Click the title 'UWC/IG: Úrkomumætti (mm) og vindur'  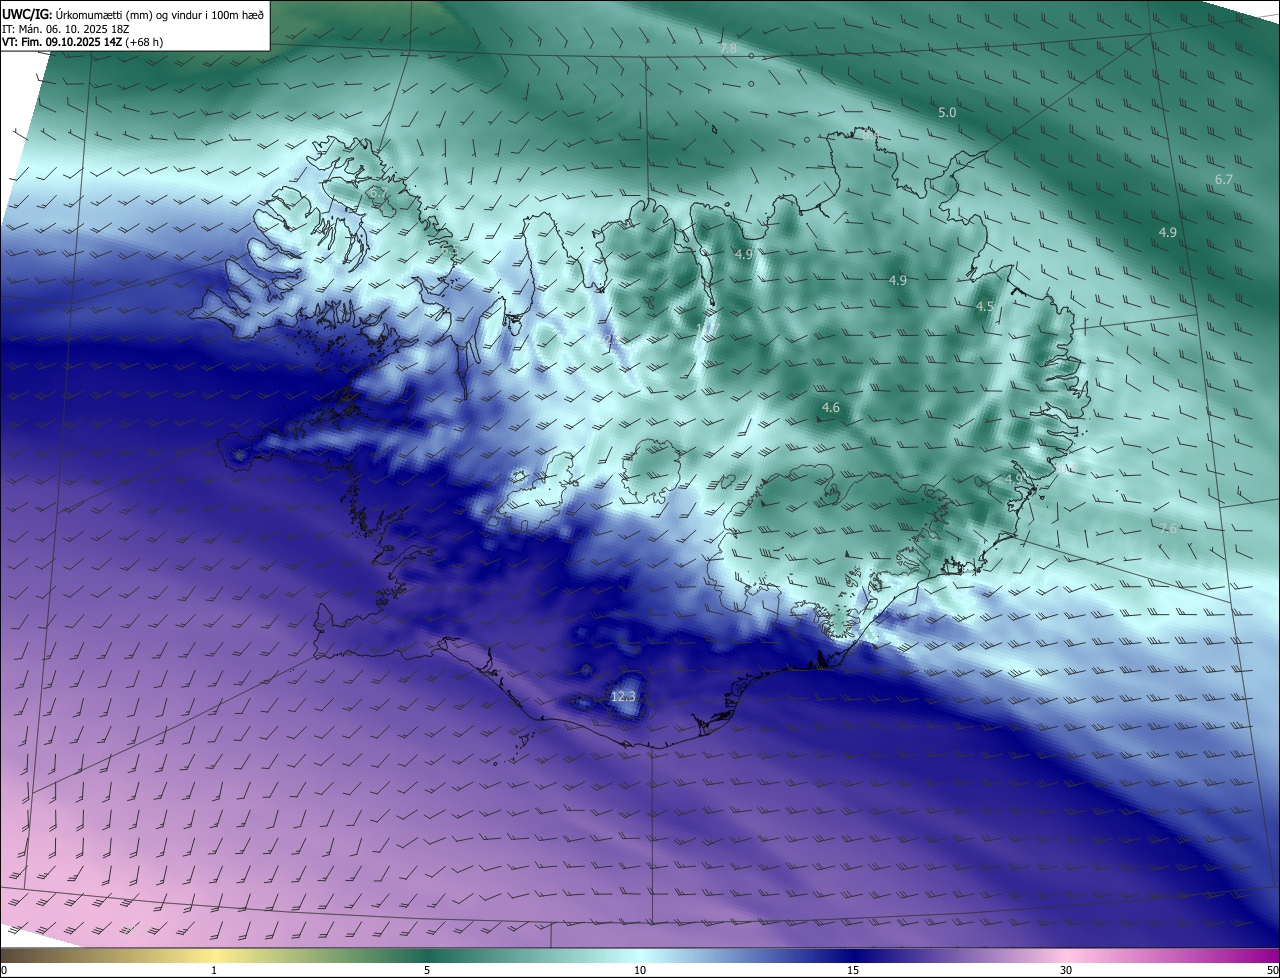coord(133,13)
